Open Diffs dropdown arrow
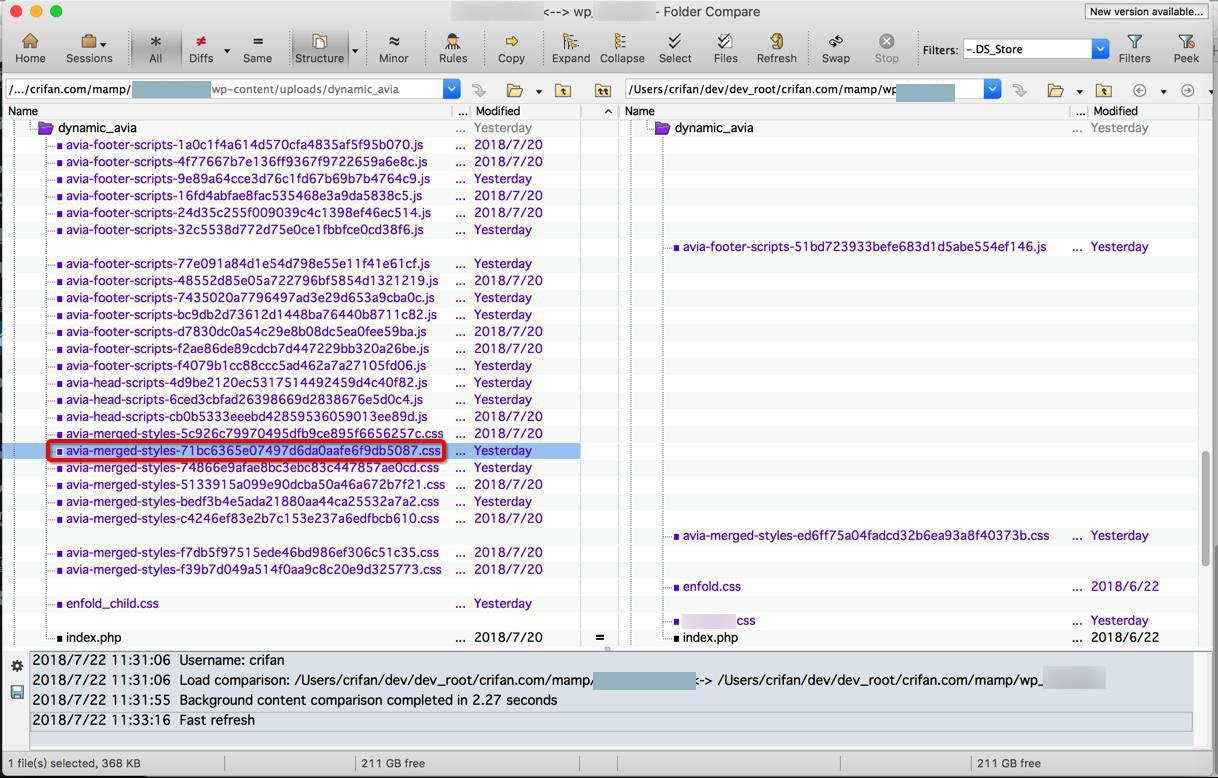Image resolution: width=1218 pixels, height=778 pixels. tap(227, 50)
